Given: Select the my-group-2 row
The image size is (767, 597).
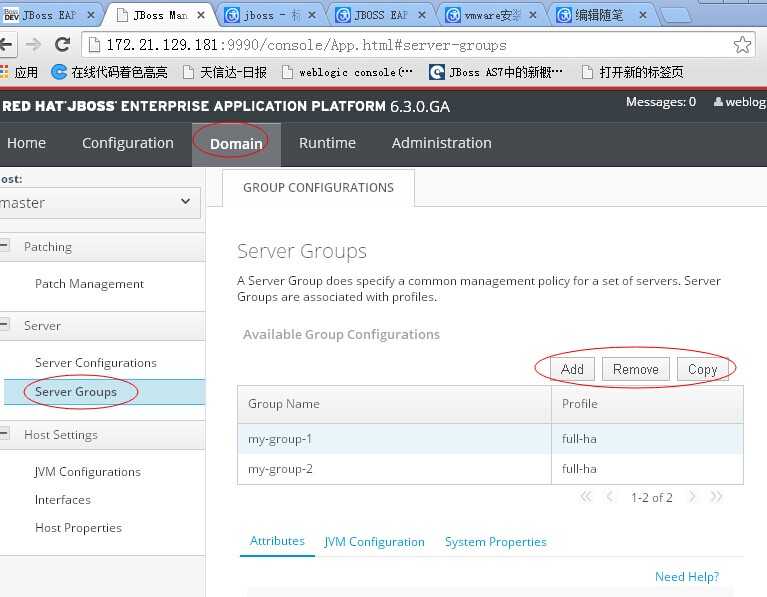Looking at the screenshot, I should 490,469.
